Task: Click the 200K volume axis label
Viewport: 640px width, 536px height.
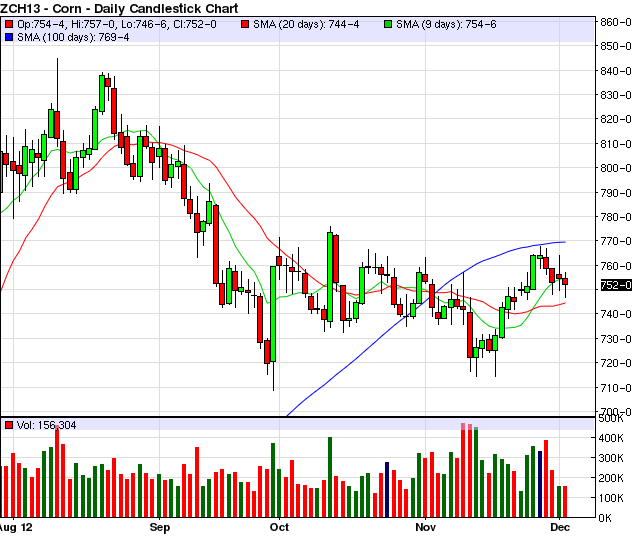Action: 611,478
